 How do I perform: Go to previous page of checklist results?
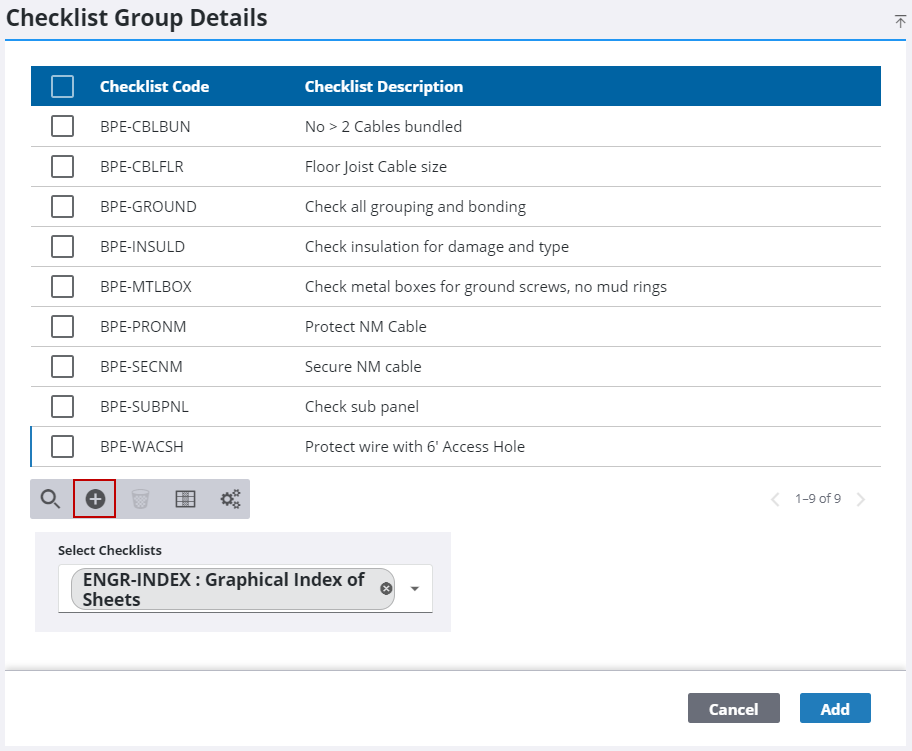pyautogui.click(x=775, y=499)
